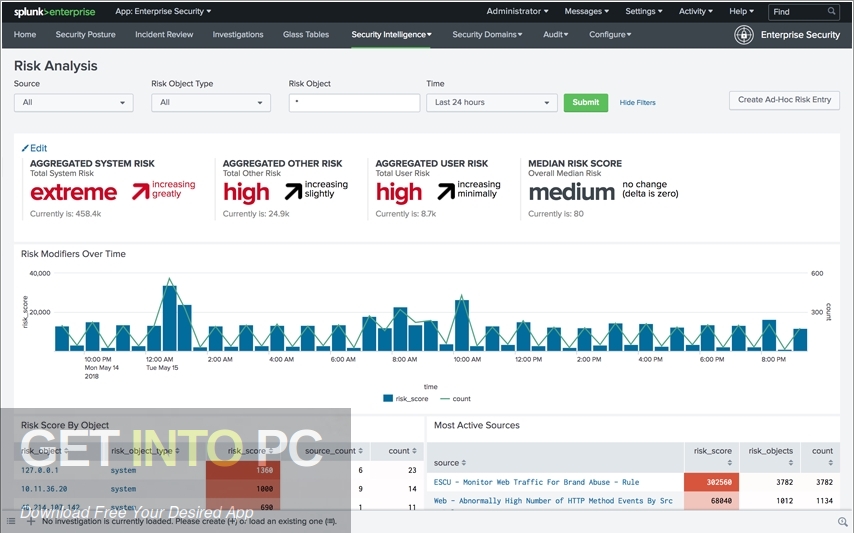
Task: Click in the Risk Object input field
Action: click(354, 102)
